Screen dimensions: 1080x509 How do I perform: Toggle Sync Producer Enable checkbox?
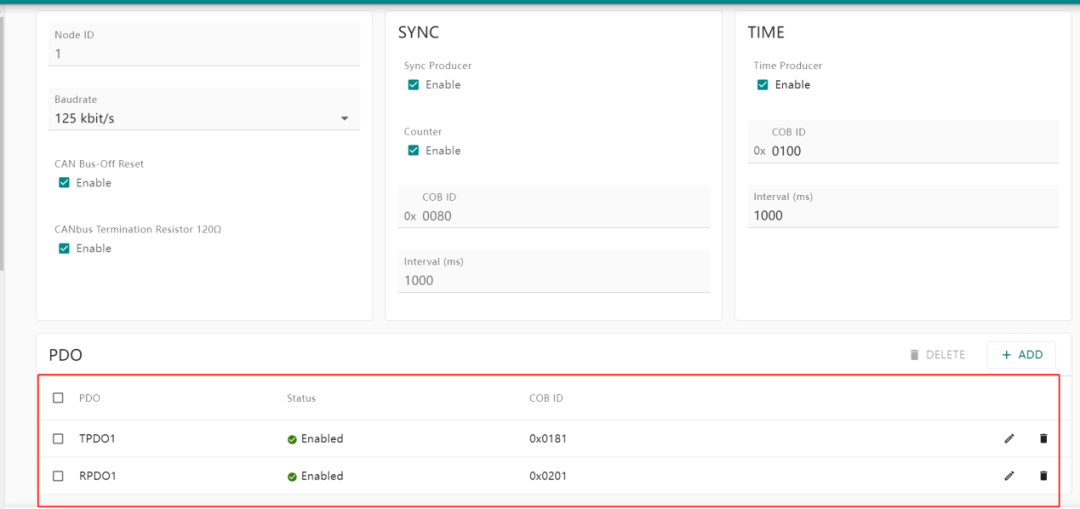tap(413, 85)
